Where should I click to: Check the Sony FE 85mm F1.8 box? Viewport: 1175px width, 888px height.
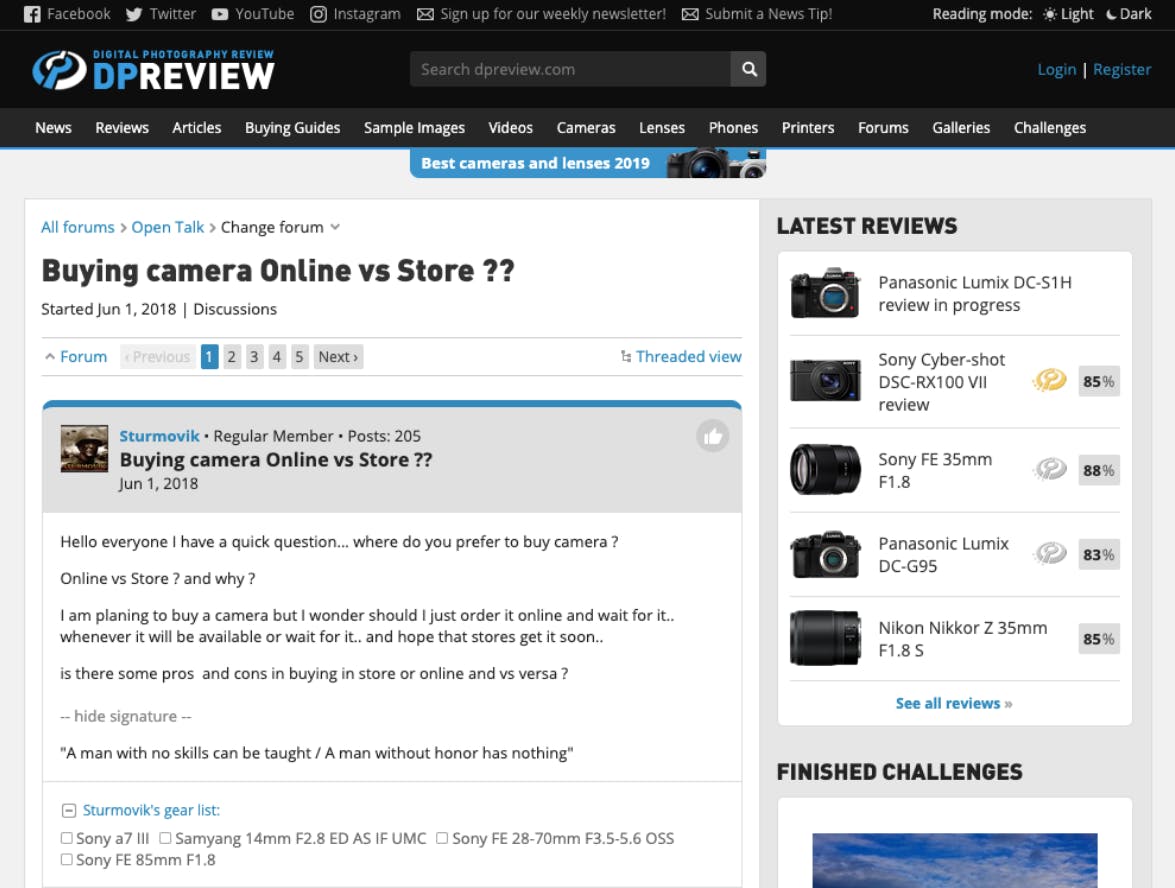(67, 860)
